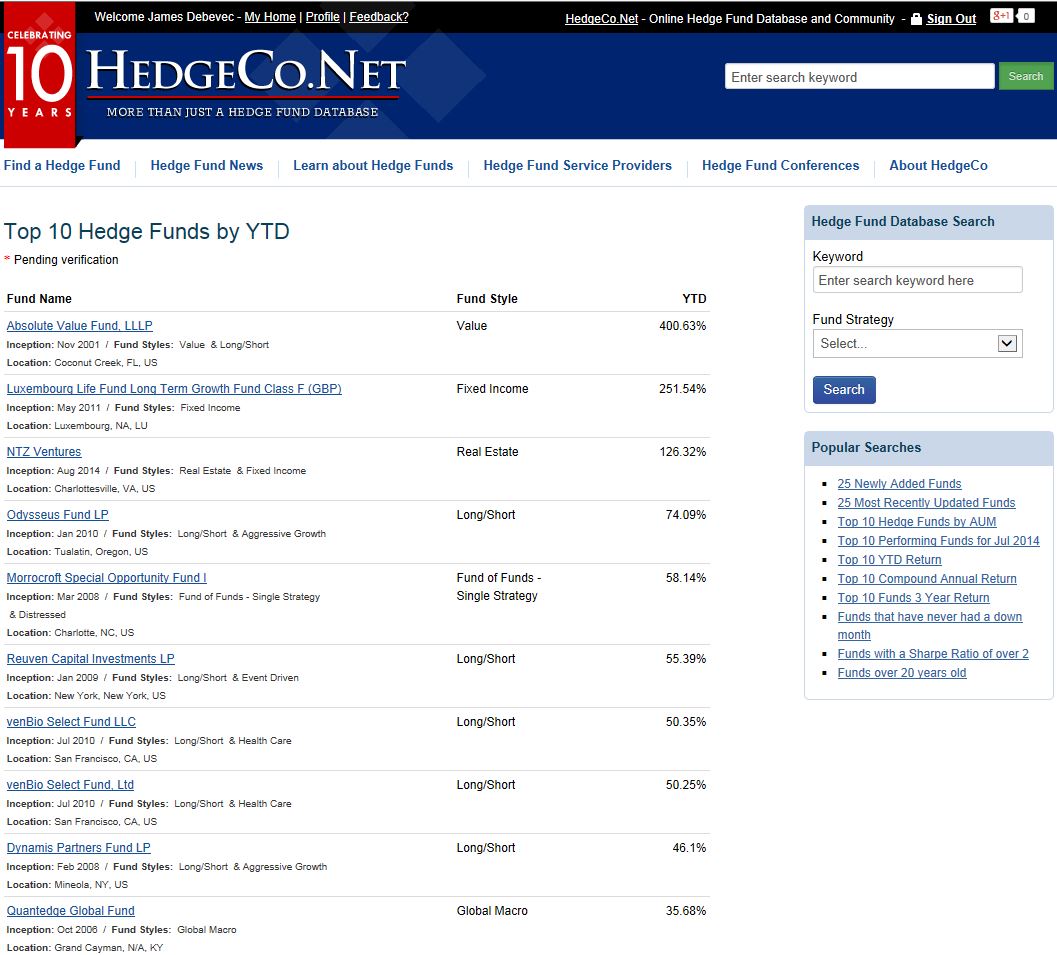
Task: Open the Fund Strategy dropdown
Action: [917, 344]
